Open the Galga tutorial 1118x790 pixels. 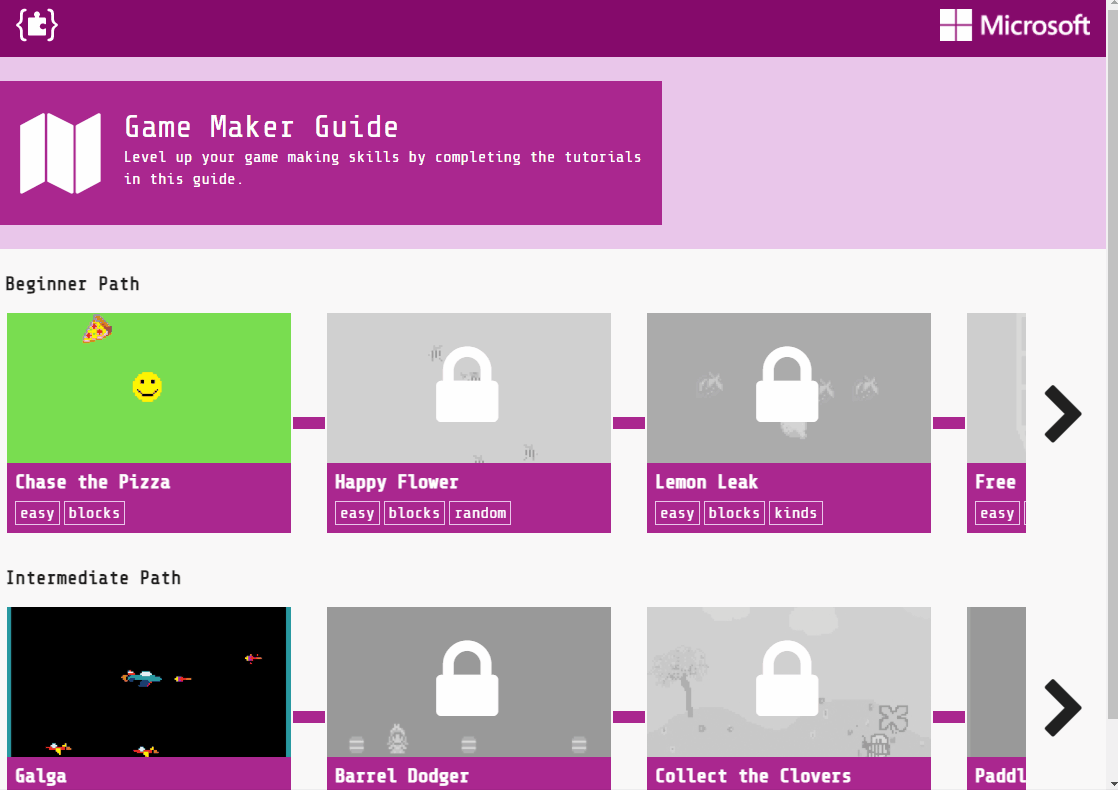coord(148,681)
